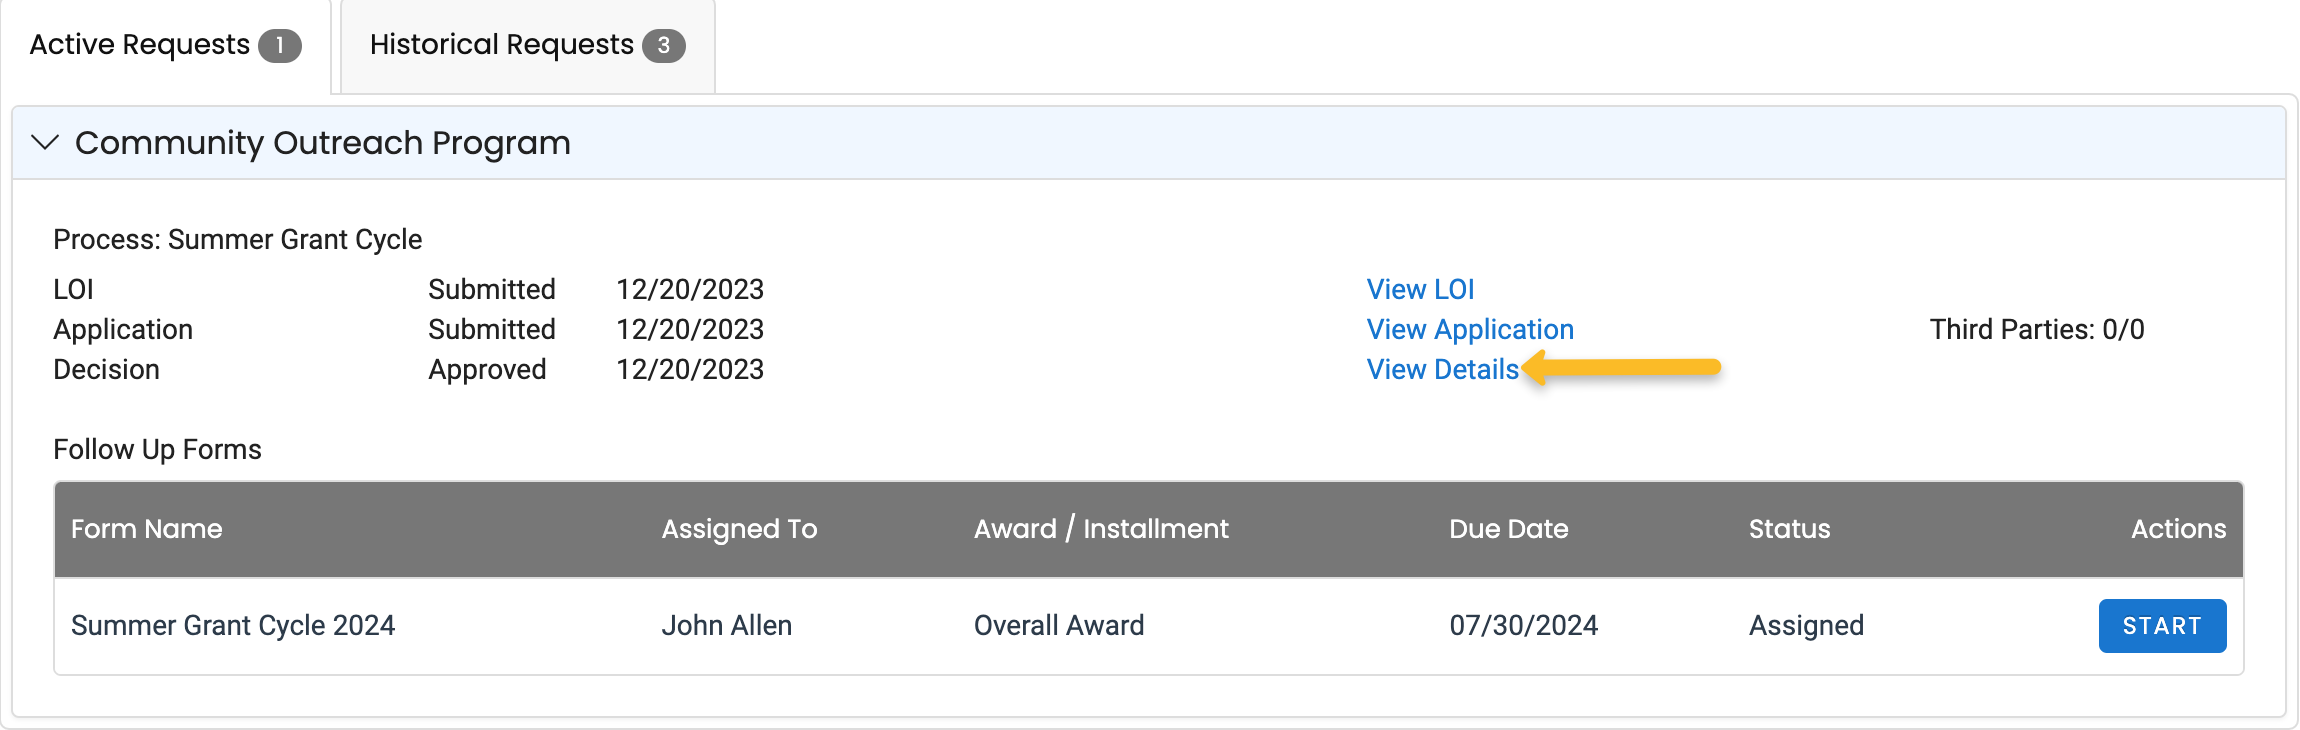
Task: Click the View Details link
Action: point(1442,369)
